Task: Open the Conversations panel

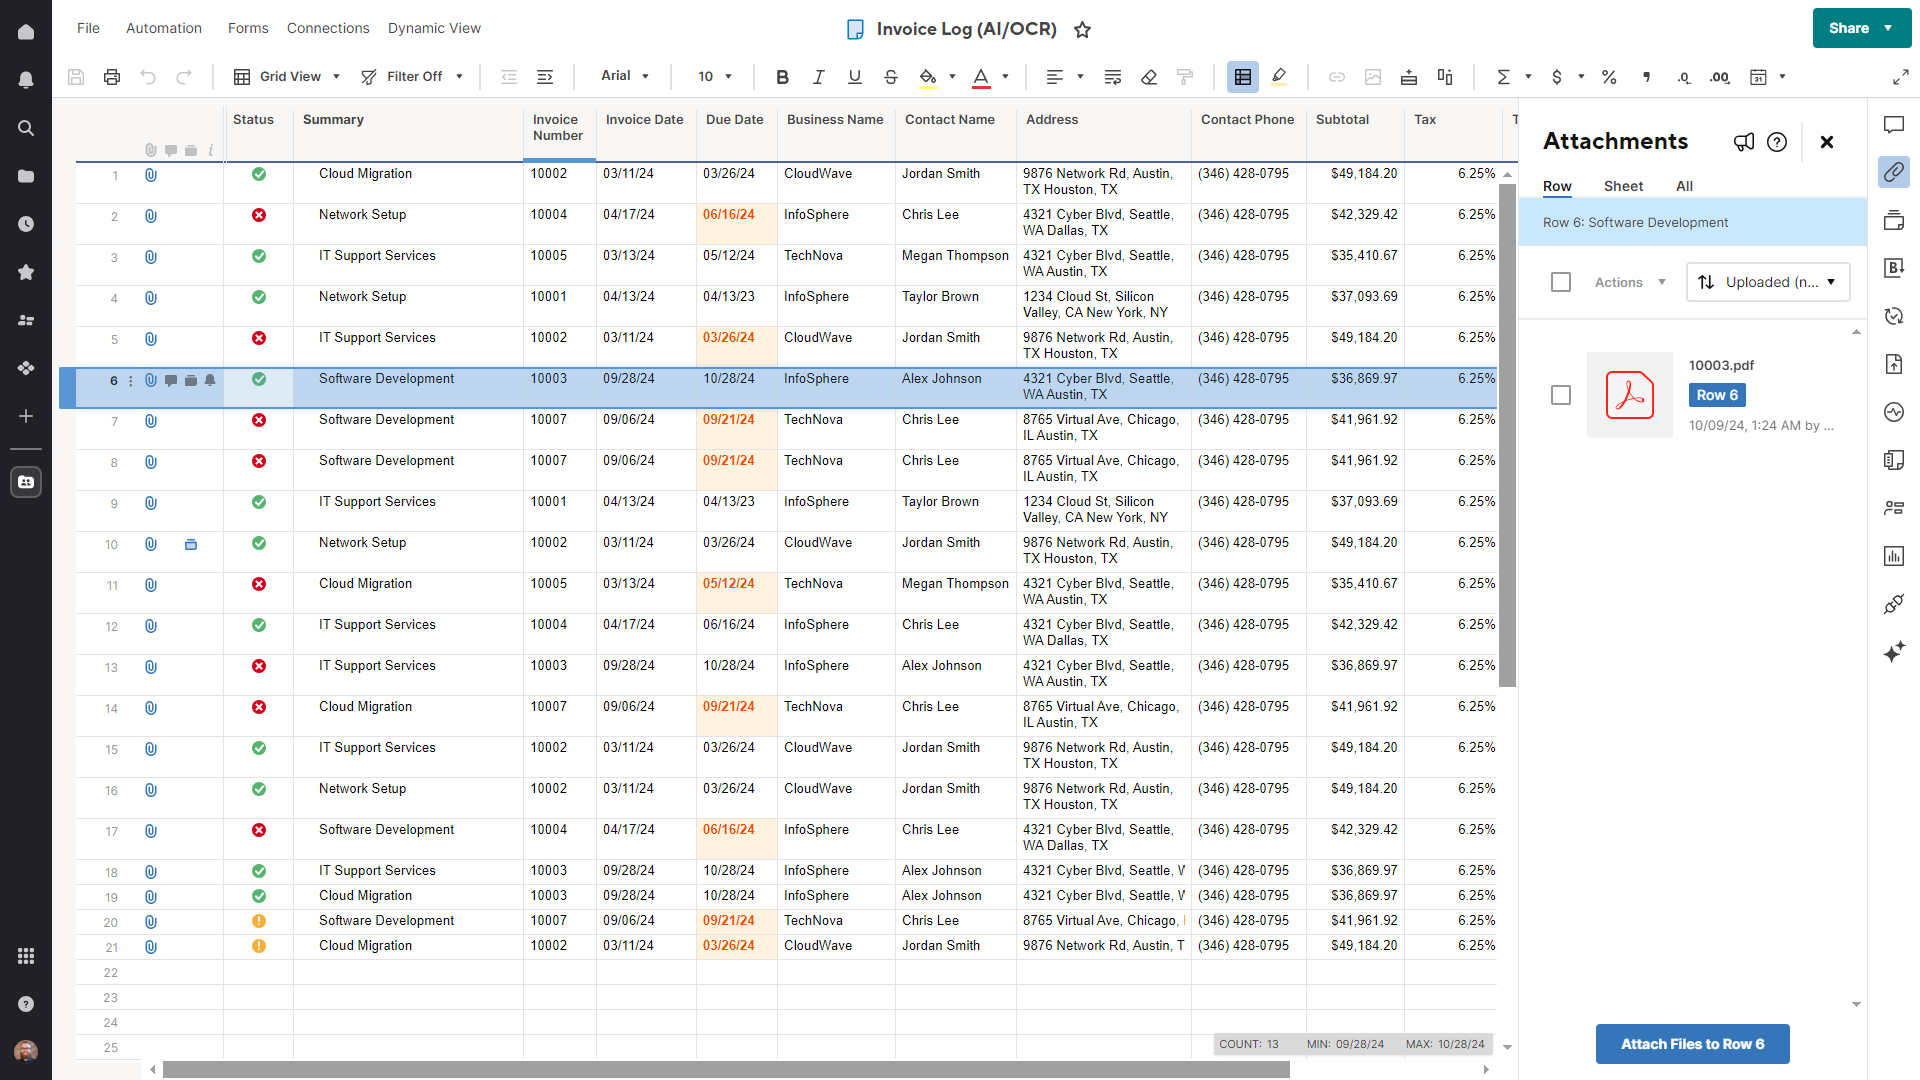Action: [x=1894, y=124]
